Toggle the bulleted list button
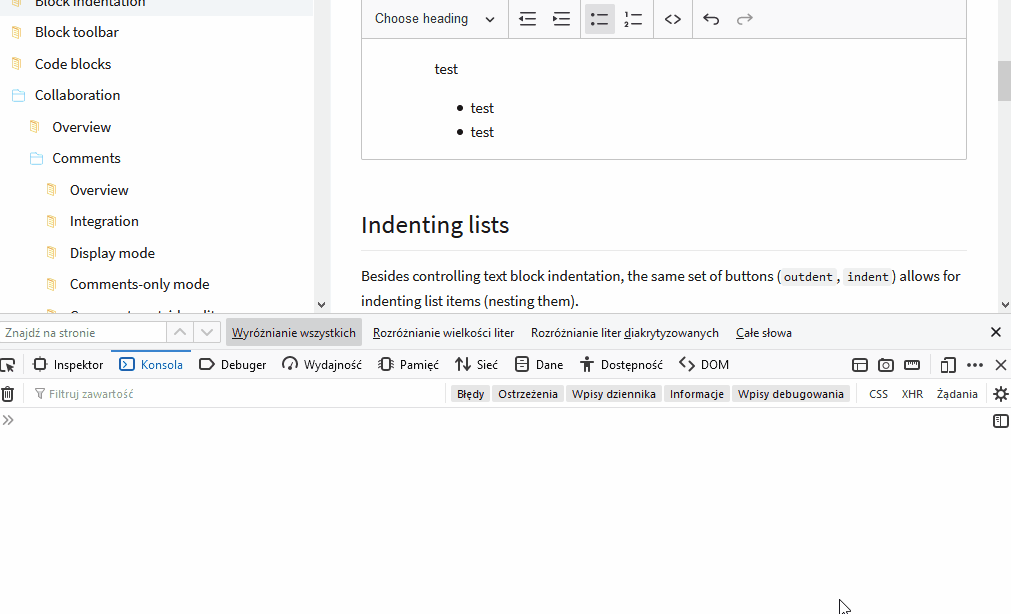The image size is (1011, 614). 600,19
